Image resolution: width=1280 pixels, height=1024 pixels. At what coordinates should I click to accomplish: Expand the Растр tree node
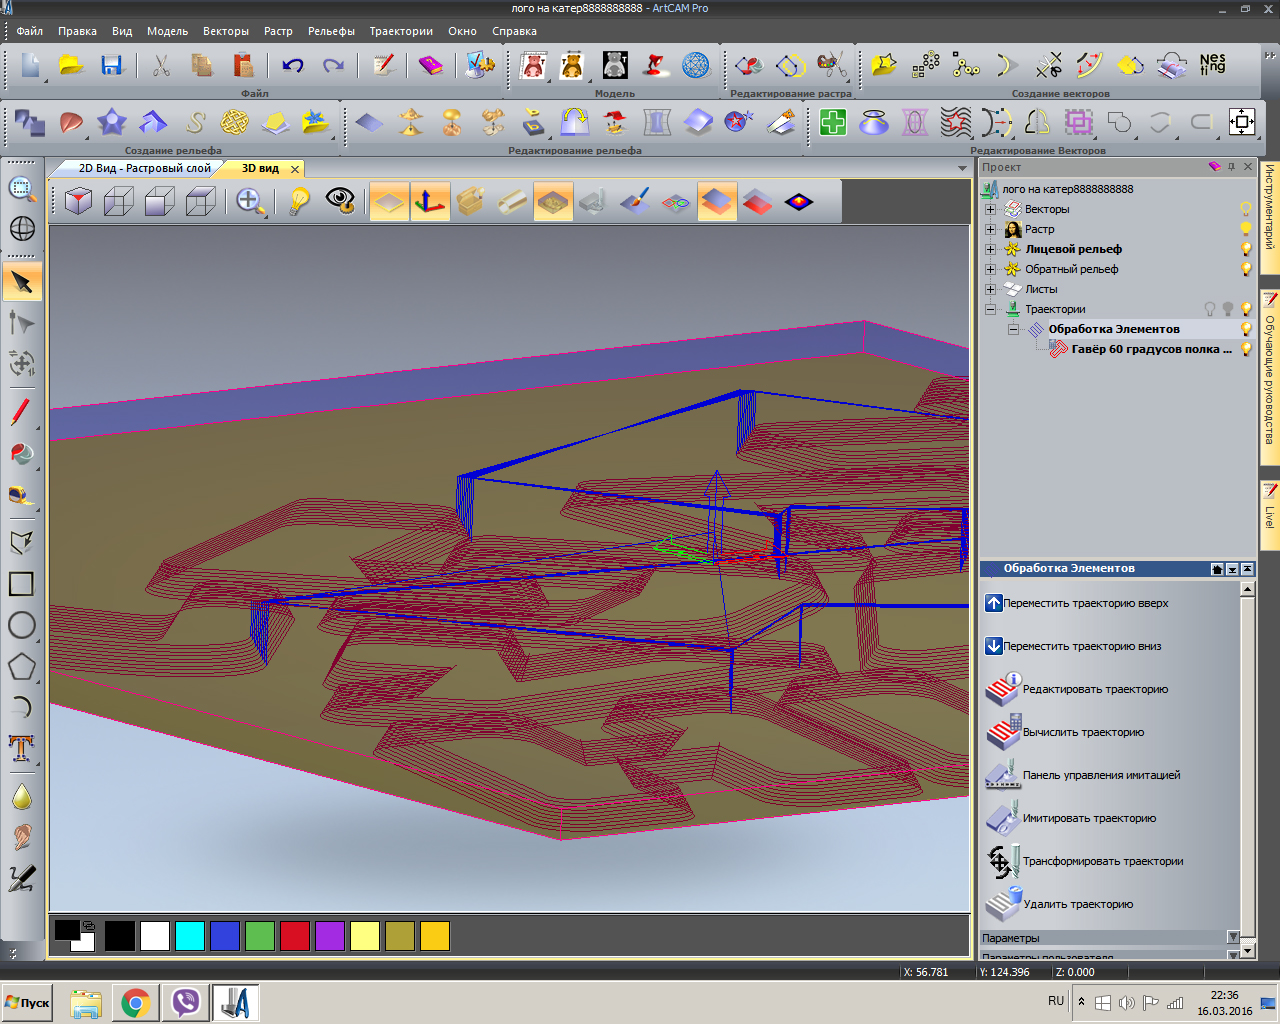(990, 229)
